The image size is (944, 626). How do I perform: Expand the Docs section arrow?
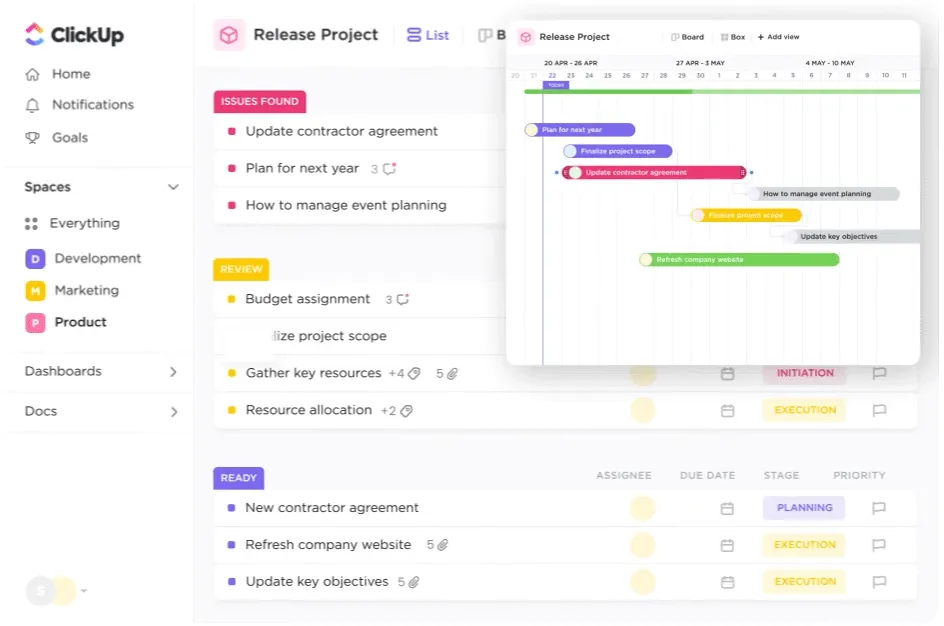point(174,412)
